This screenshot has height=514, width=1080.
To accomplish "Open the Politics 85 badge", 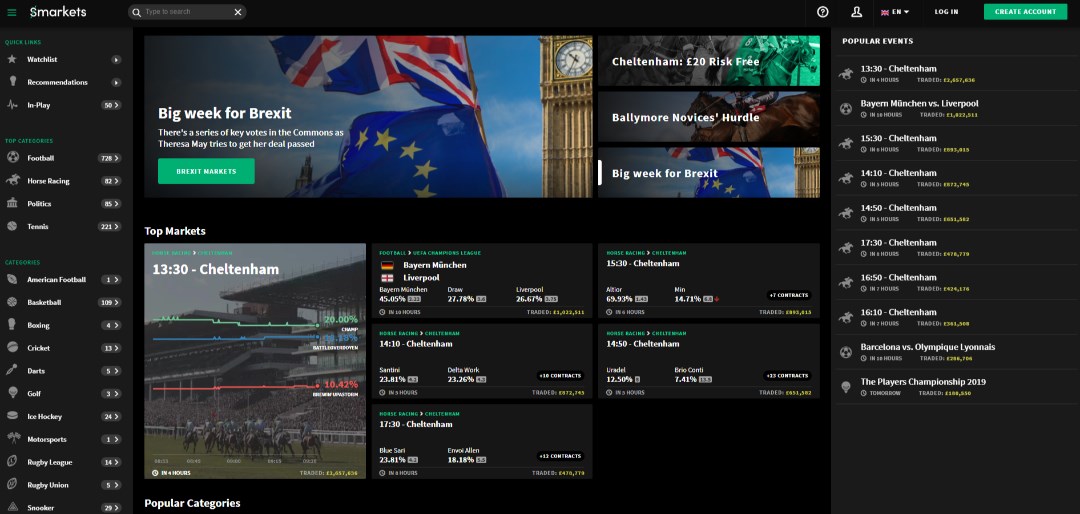I will [112, 204].
